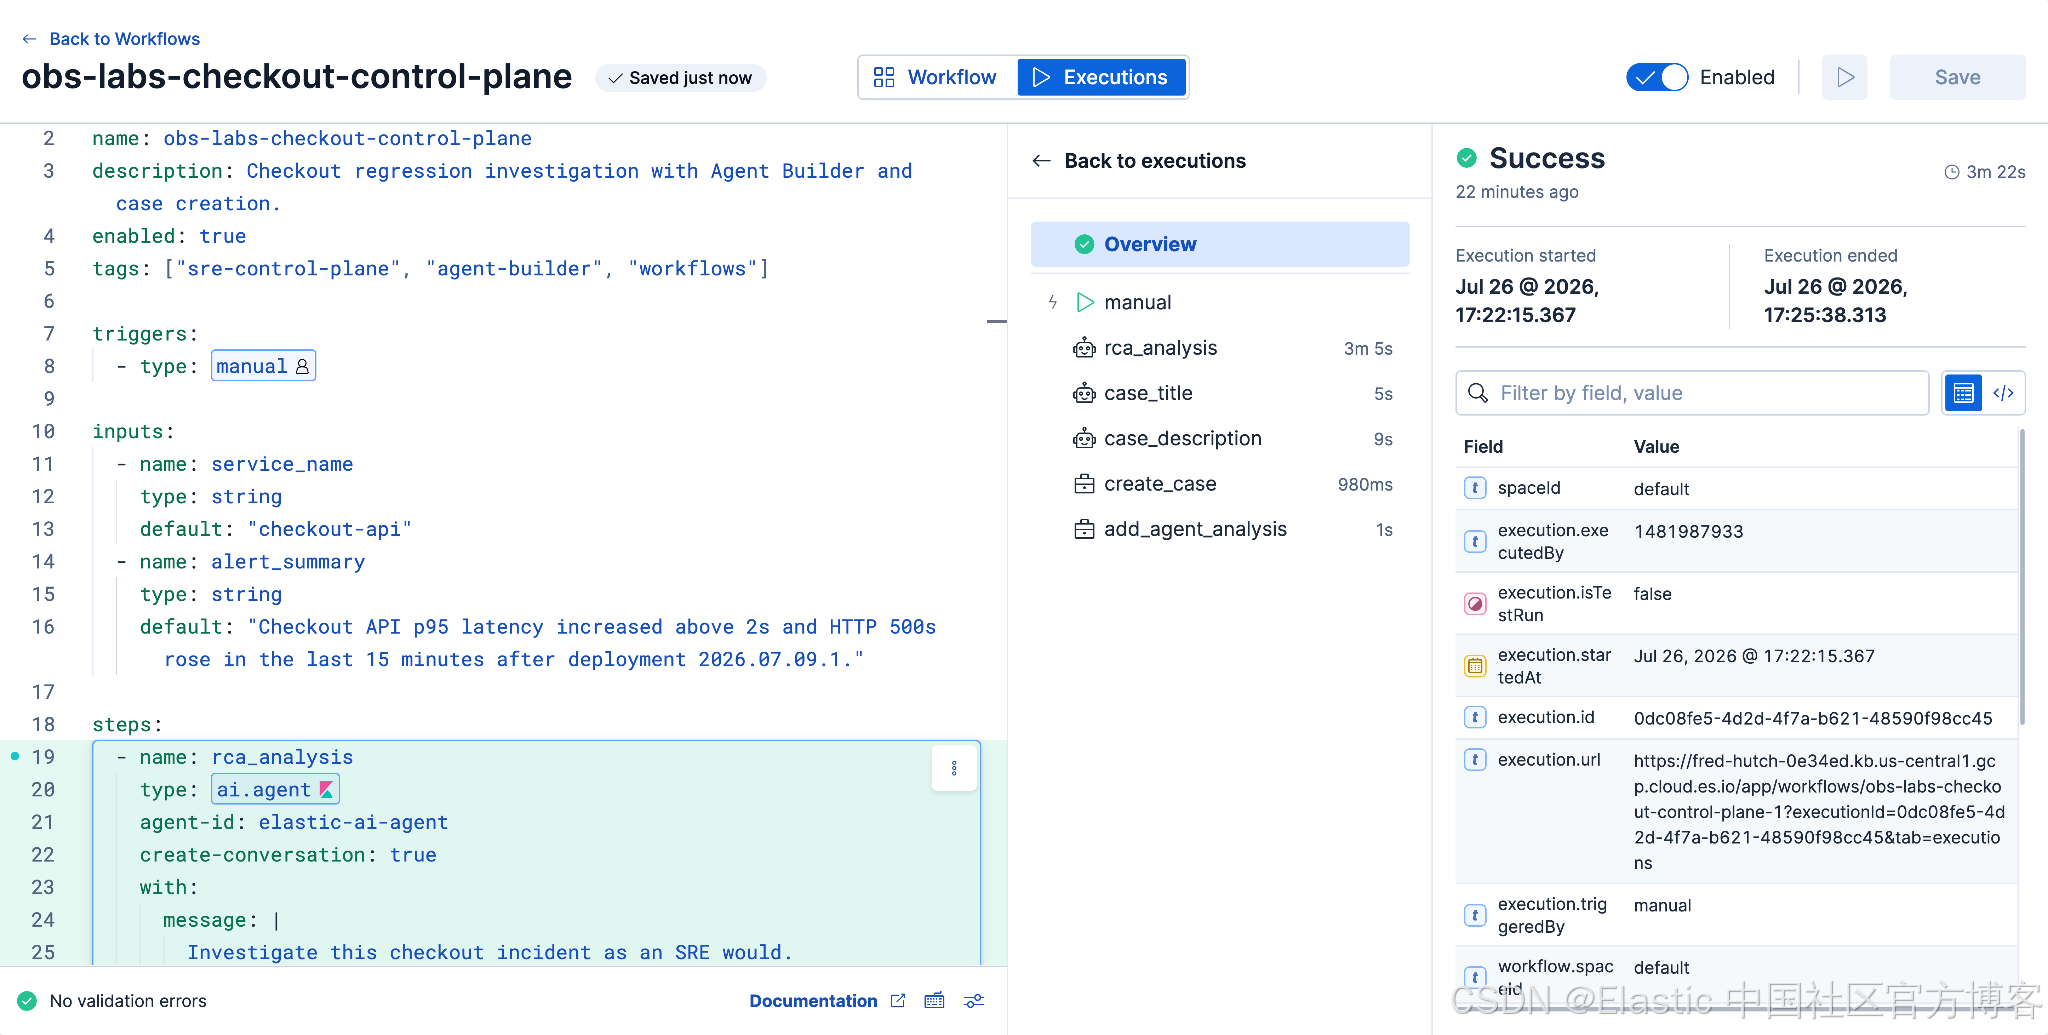Click the manual trigger badge on line 8
This screenshot has height=1035, width=2048.
264,366
